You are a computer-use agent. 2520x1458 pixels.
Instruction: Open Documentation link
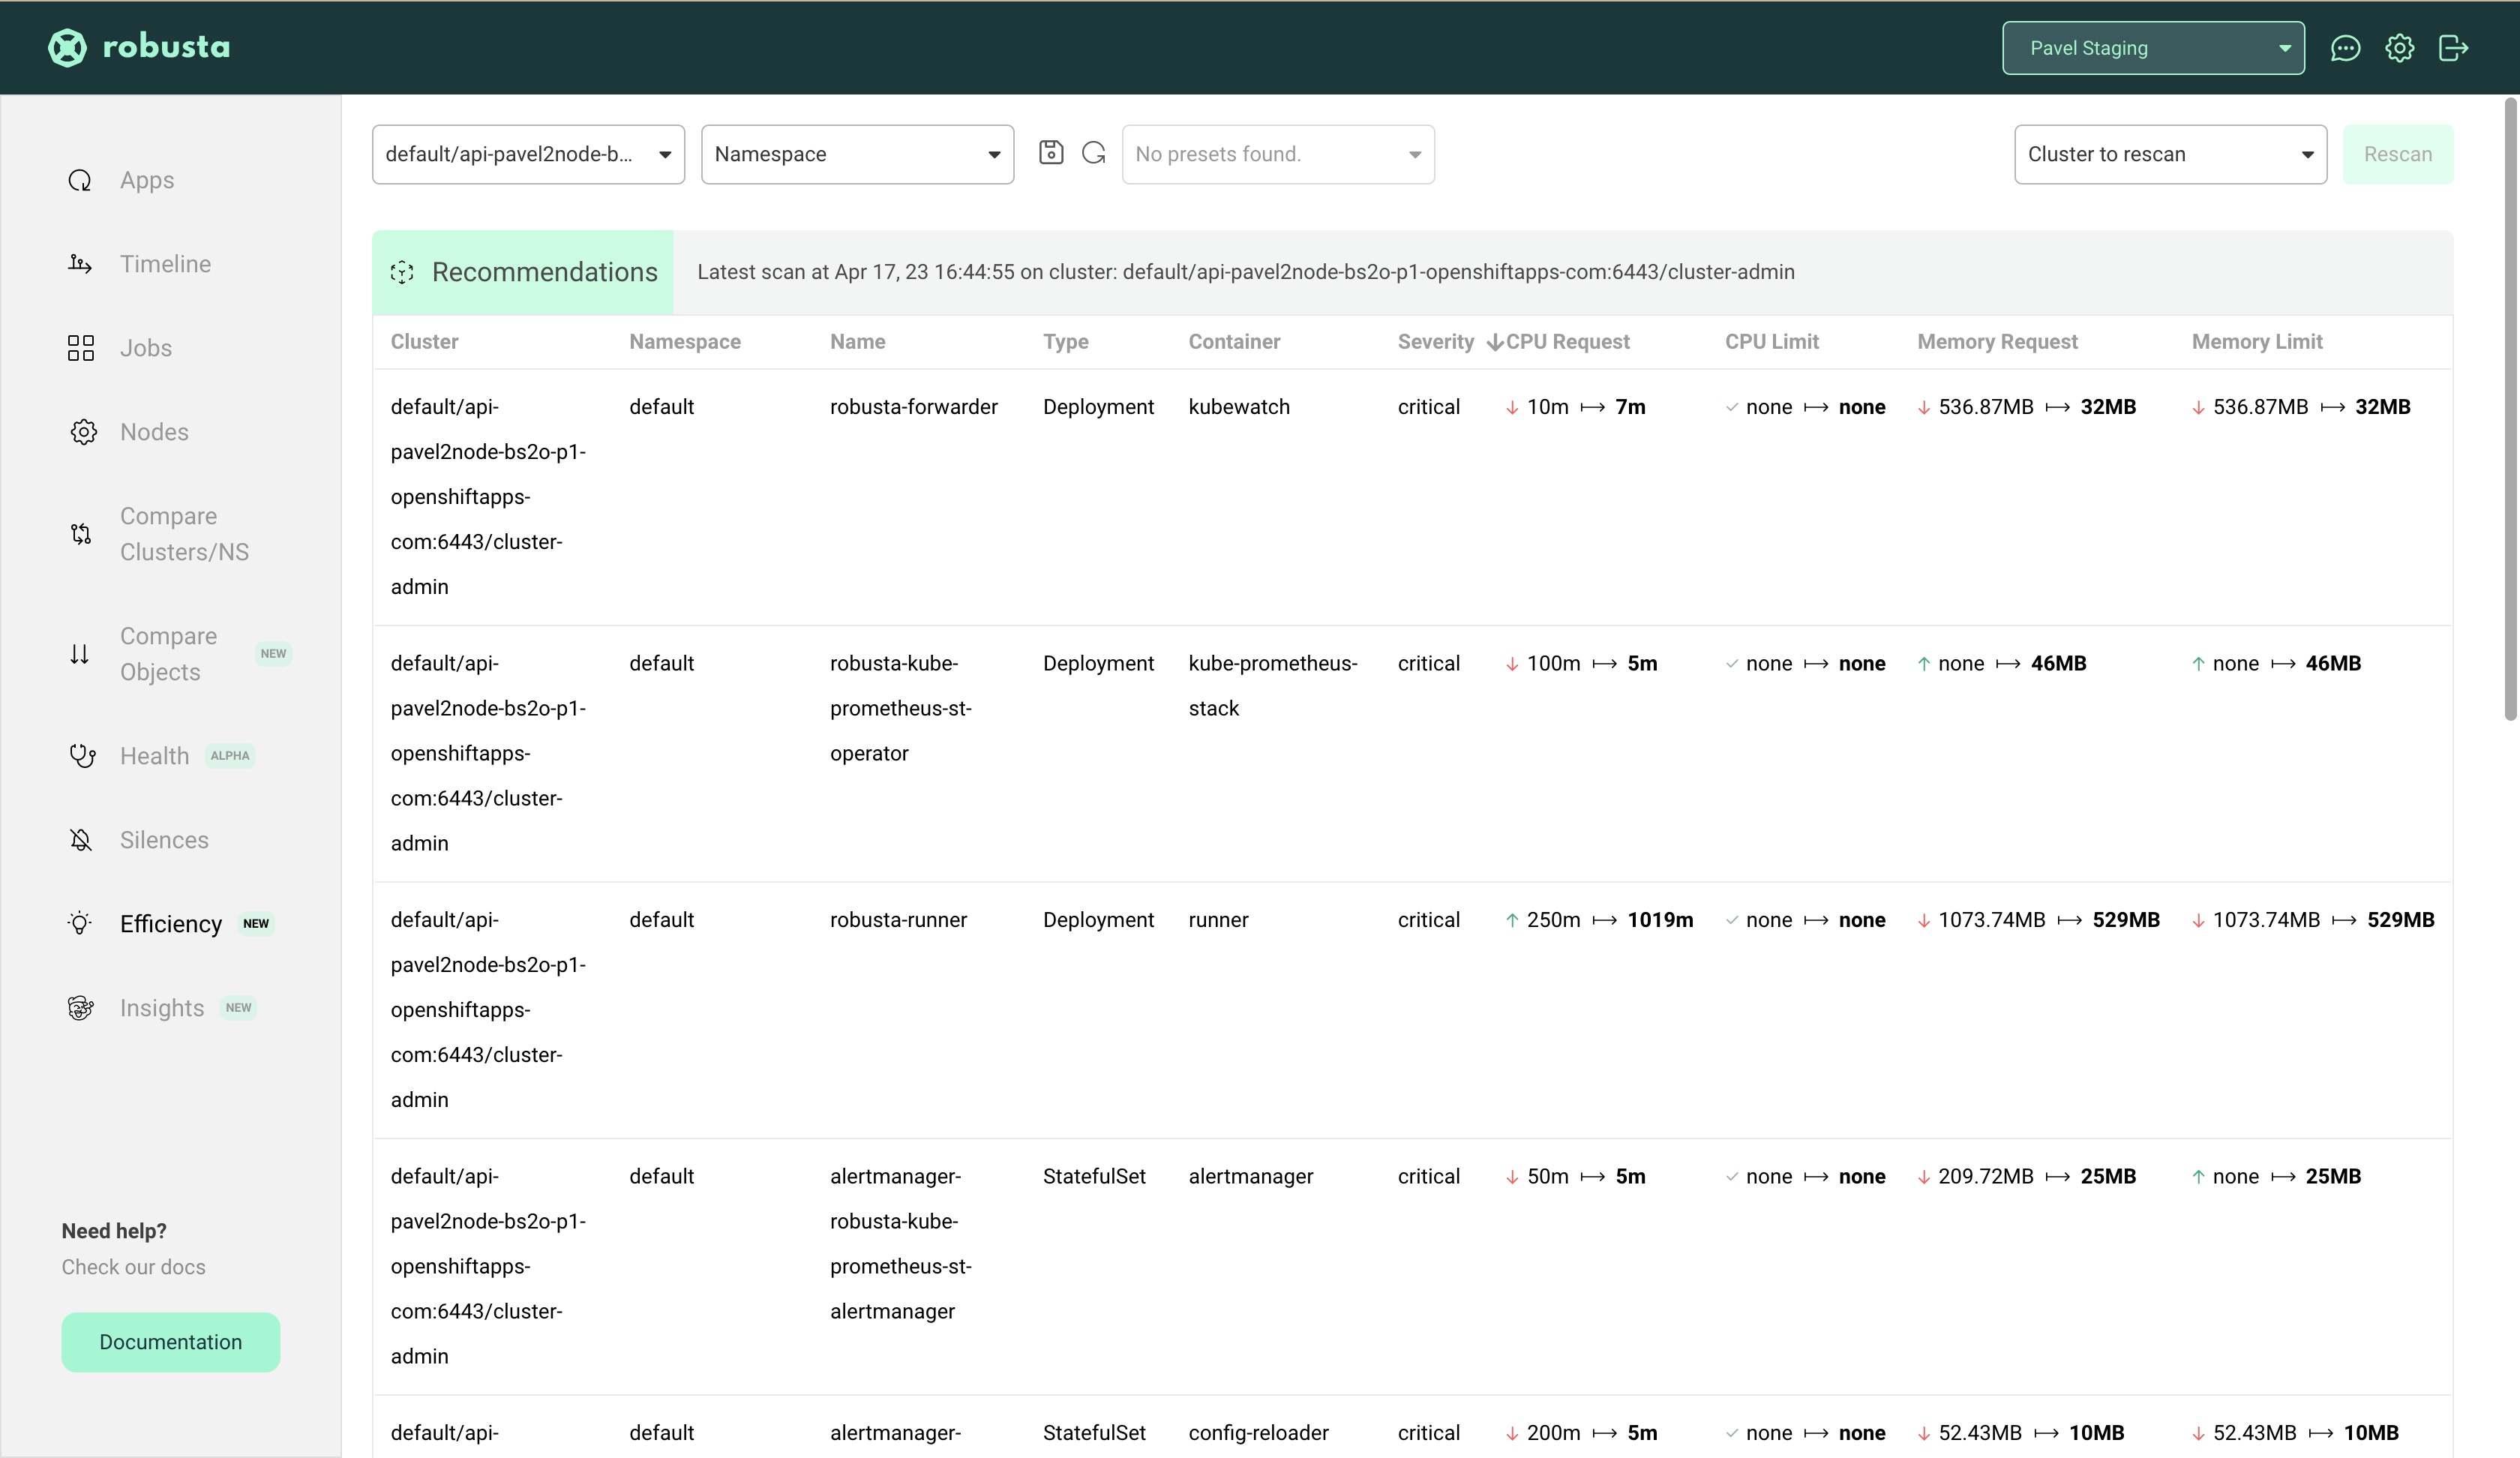tap(170, 1342)
